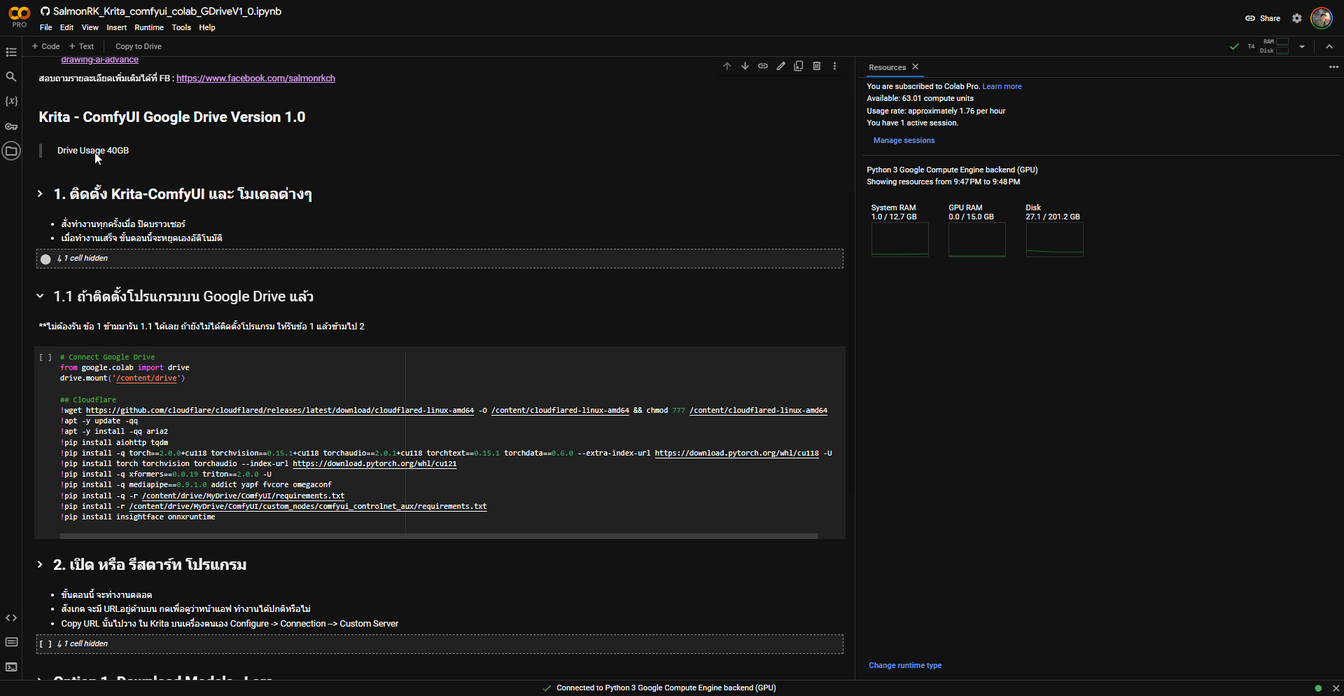Open the Edit menu
Screen dimensions: 1344x696
tap(67, 28)
